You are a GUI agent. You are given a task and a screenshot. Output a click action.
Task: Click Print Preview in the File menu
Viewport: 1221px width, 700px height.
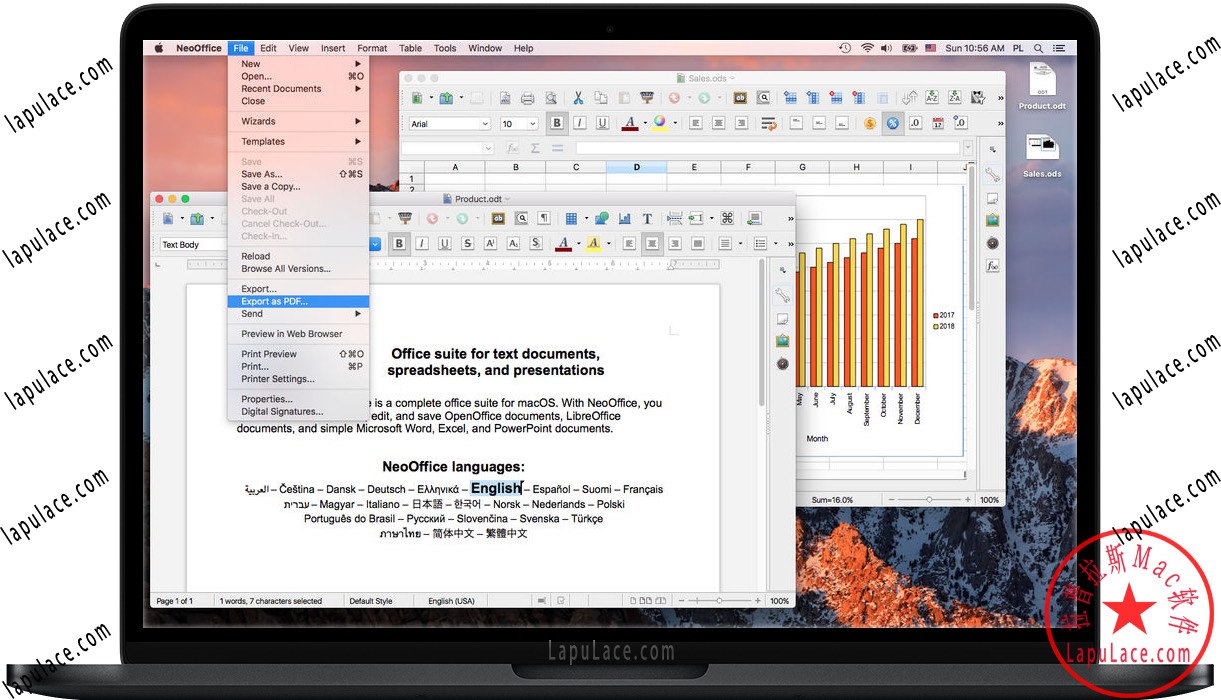click(268, 353)
